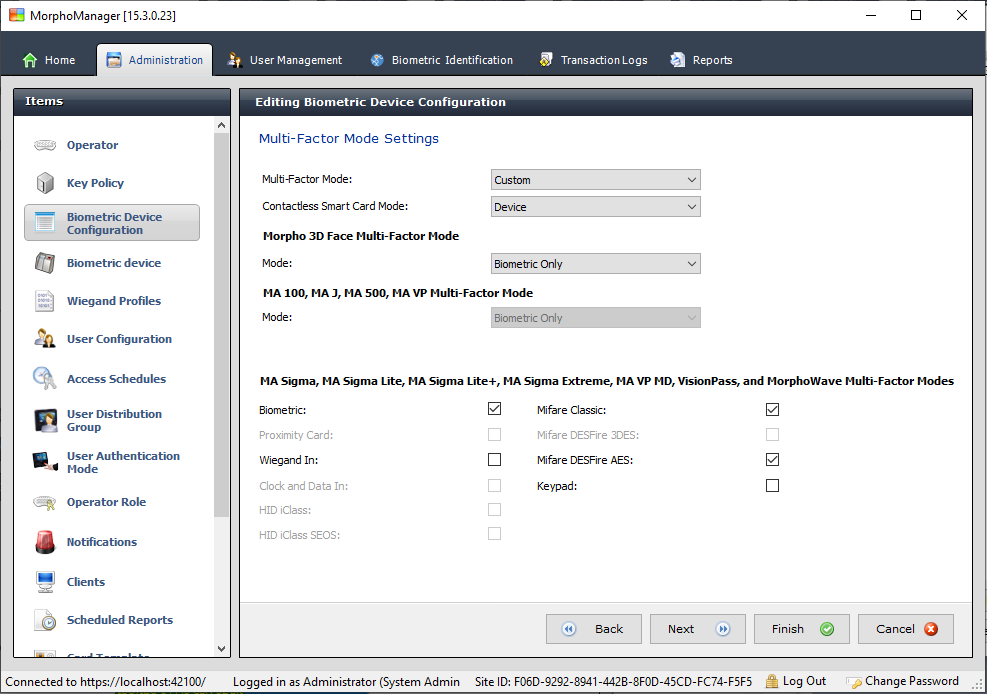Click the Finish button
987x694 pixels.
point(801,628)
